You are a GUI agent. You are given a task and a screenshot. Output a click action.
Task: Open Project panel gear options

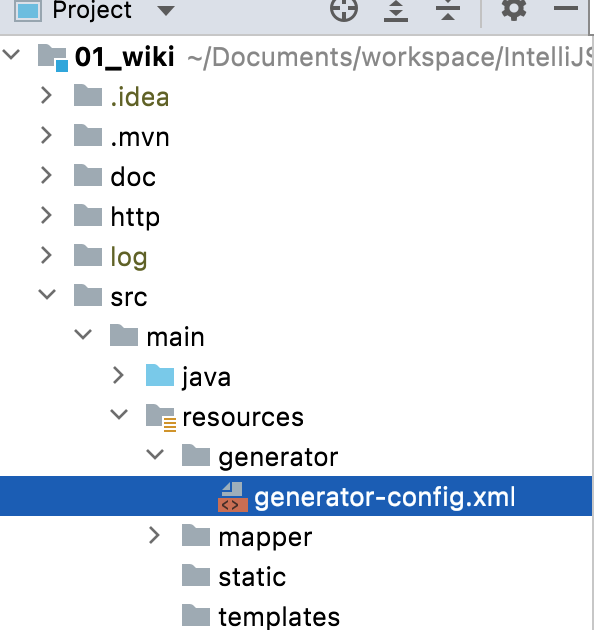pyautogui.click(x=514, y=9)
